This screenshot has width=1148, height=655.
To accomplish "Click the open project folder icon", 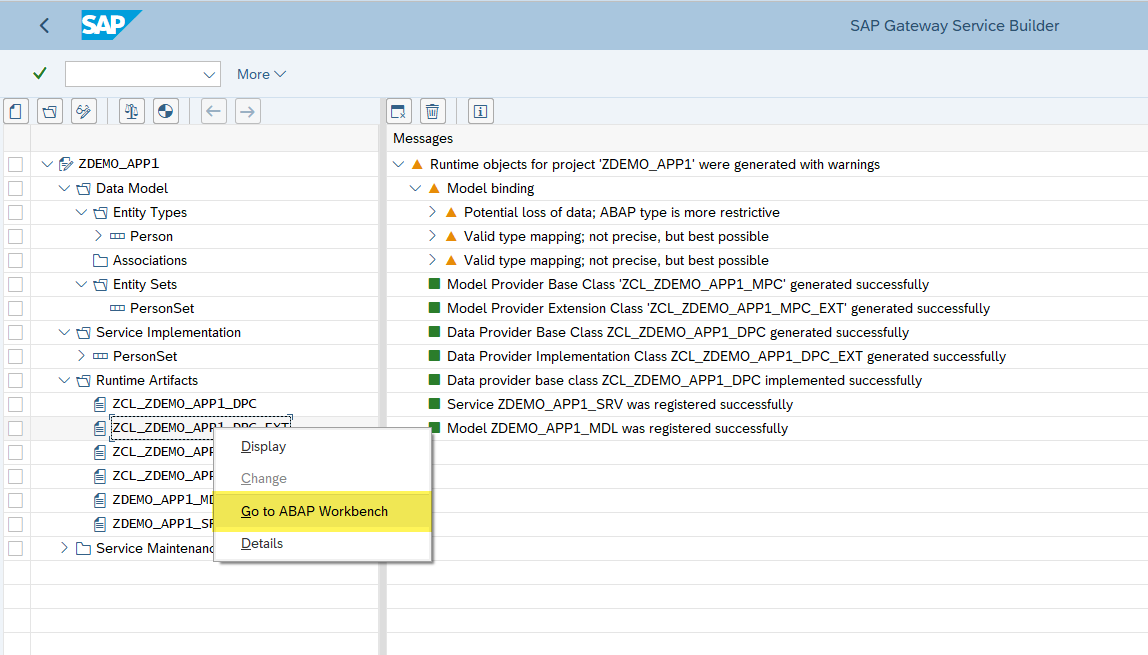I will [50, 111].
